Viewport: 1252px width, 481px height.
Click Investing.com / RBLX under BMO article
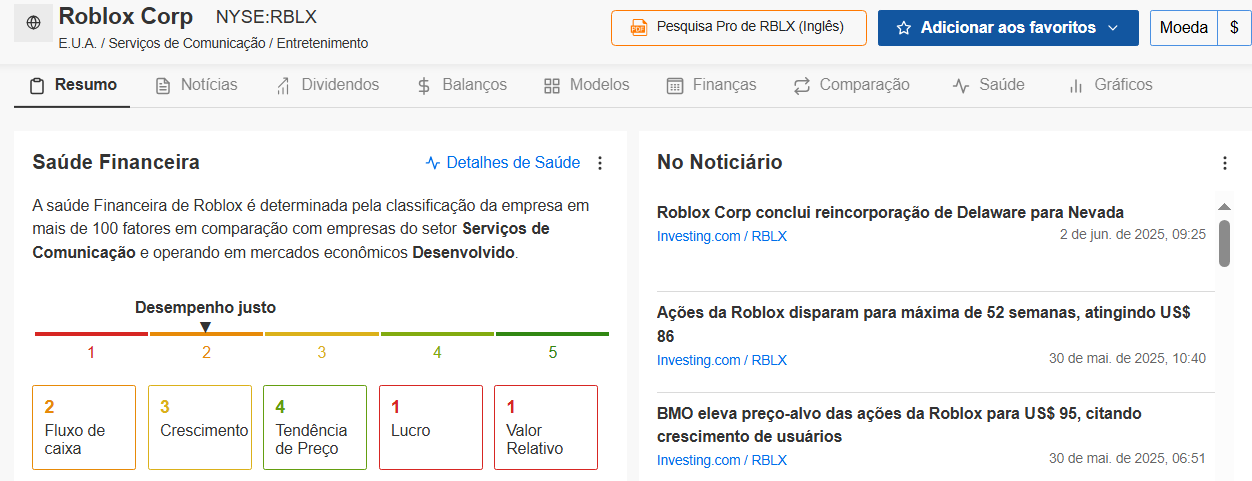click(722, 460)
